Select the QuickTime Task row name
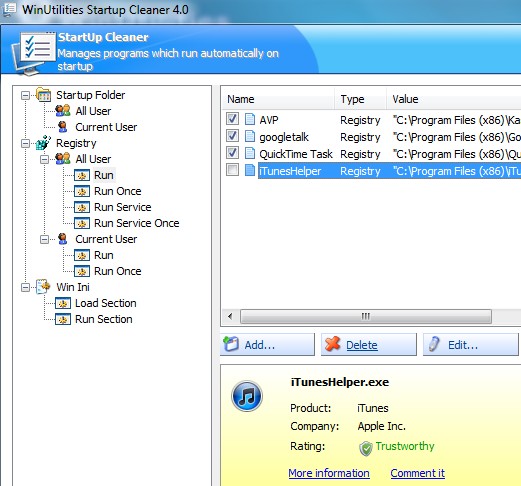 point(296,154)
